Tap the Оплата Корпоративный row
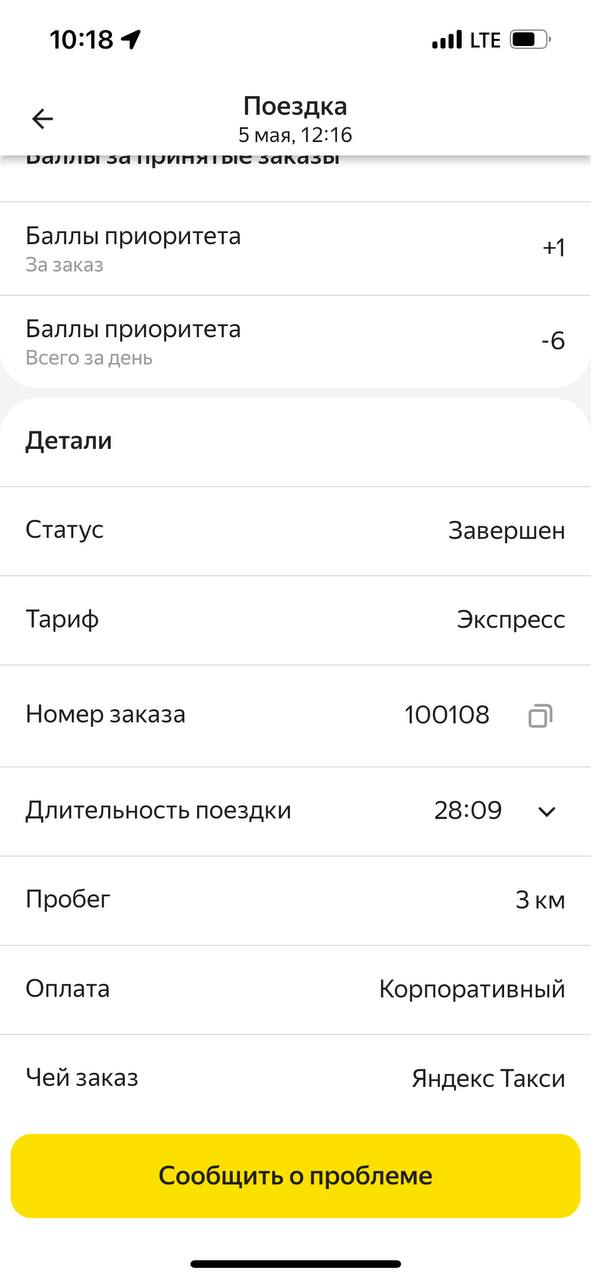 click(295, 990)
